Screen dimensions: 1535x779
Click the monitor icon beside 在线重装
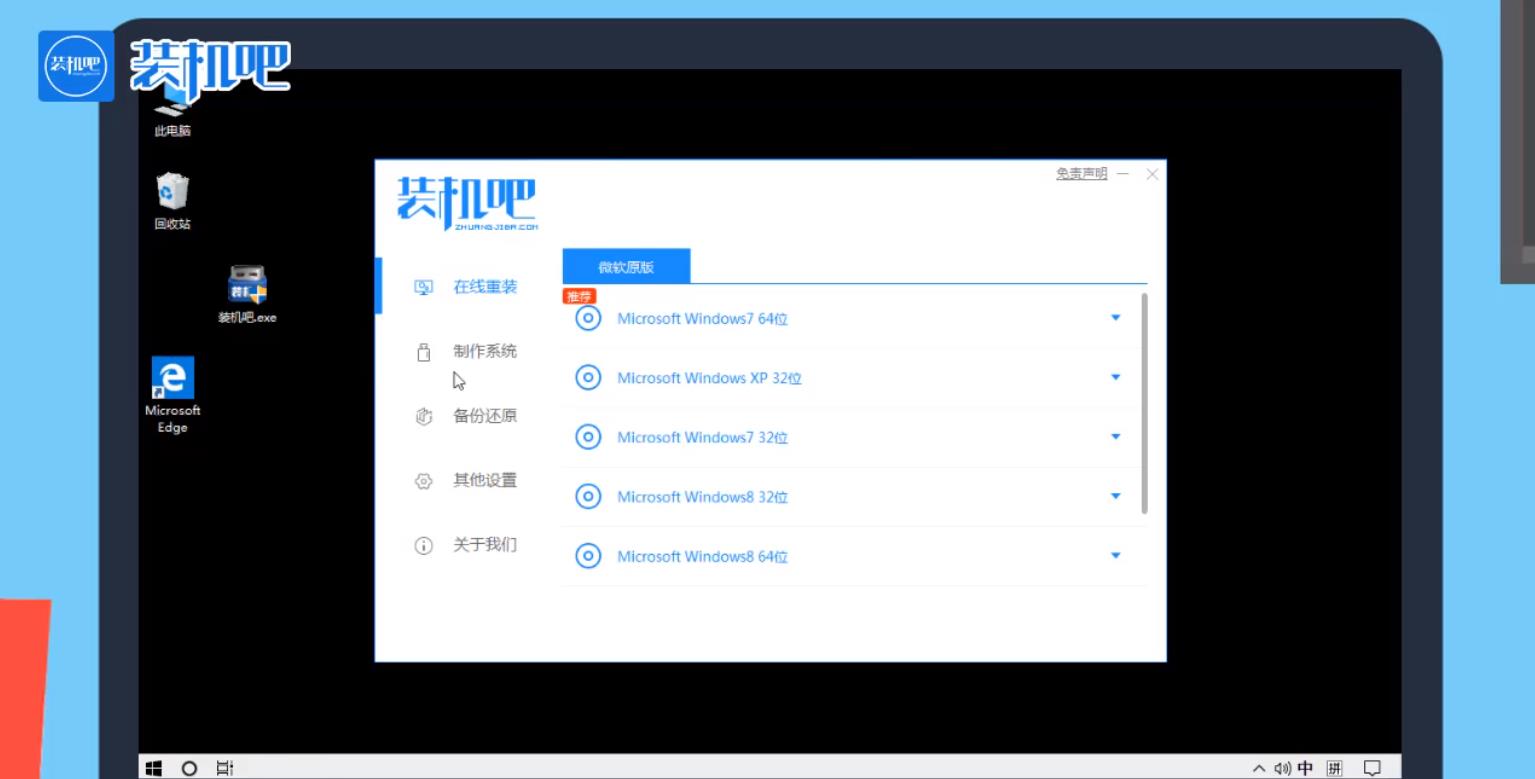[423, 287]
